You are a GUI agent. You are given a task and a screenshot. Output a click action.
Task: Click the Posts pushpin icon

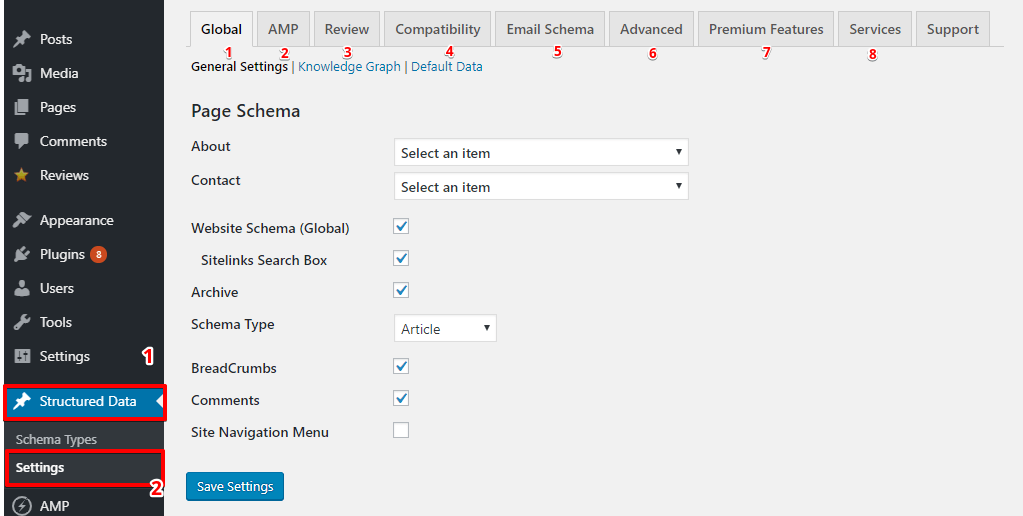[x=22, y=39]
